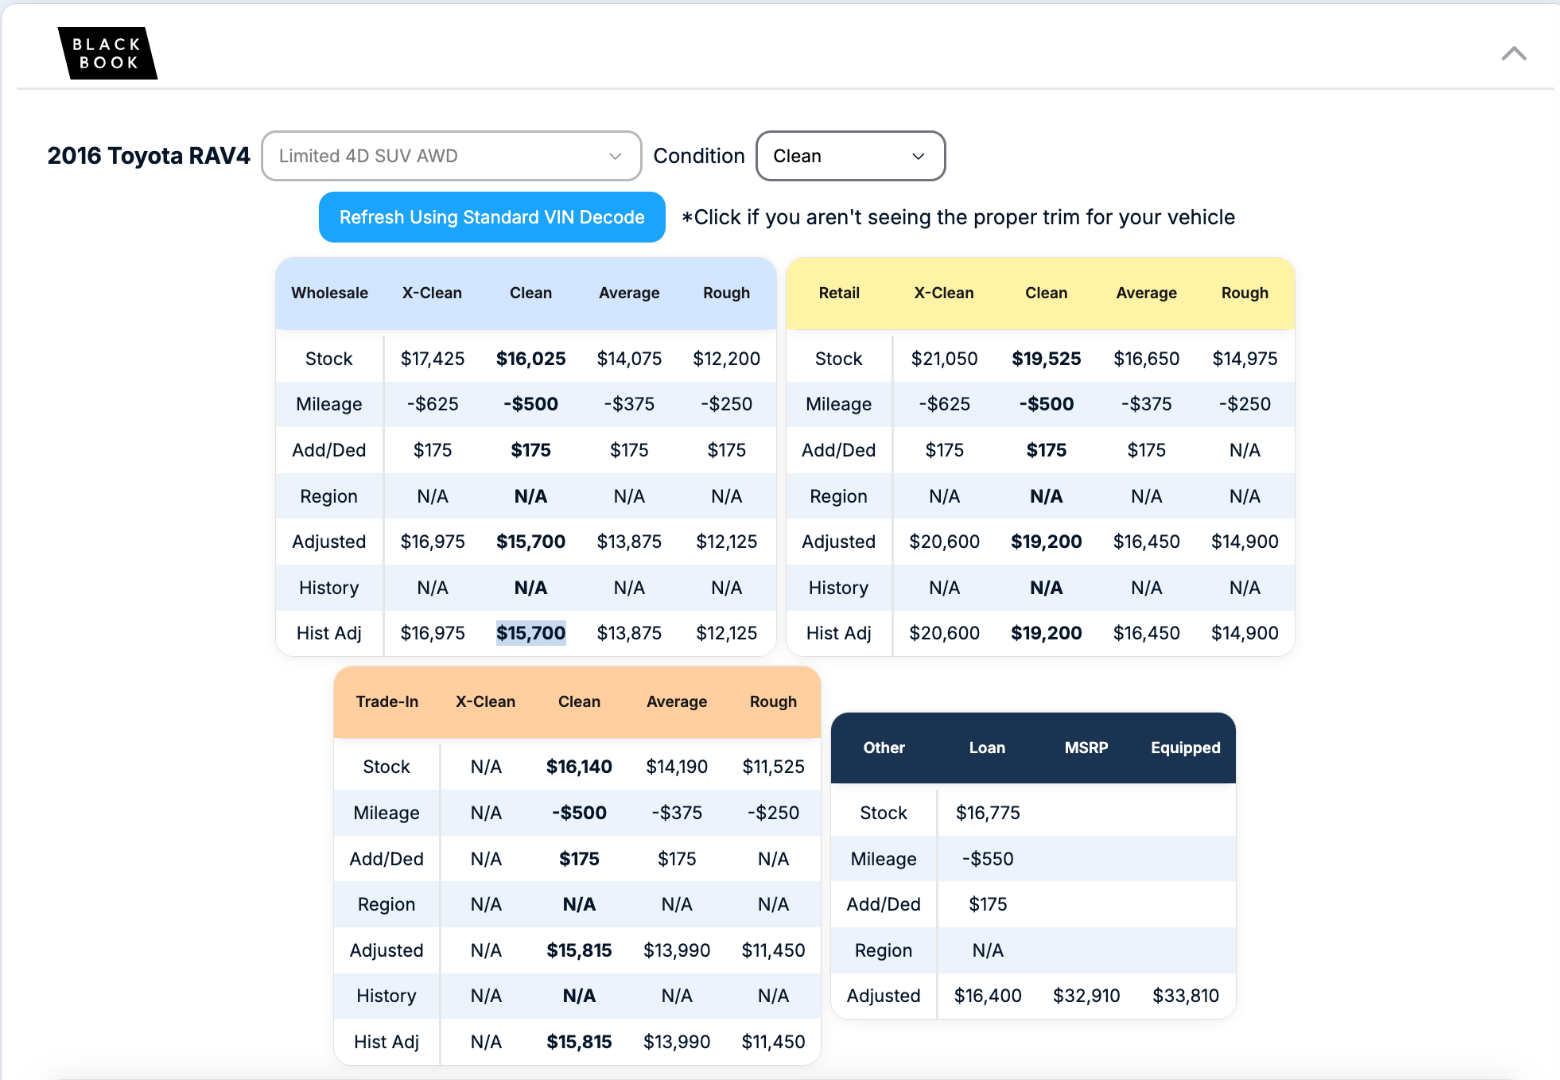The image size is (1560, 1080).
Task: Click Retail Stock X-Clean $21,050
Action: point(944,359)
